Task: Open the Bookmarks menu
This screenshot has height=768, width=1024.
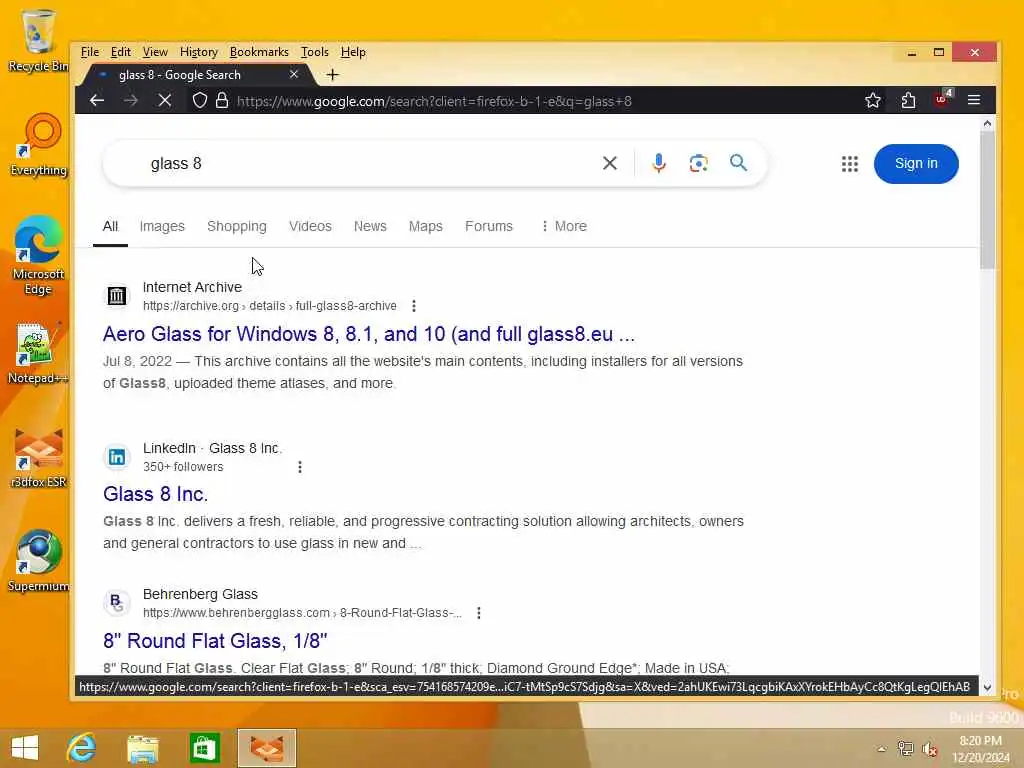Action: (x=259, y=52)
